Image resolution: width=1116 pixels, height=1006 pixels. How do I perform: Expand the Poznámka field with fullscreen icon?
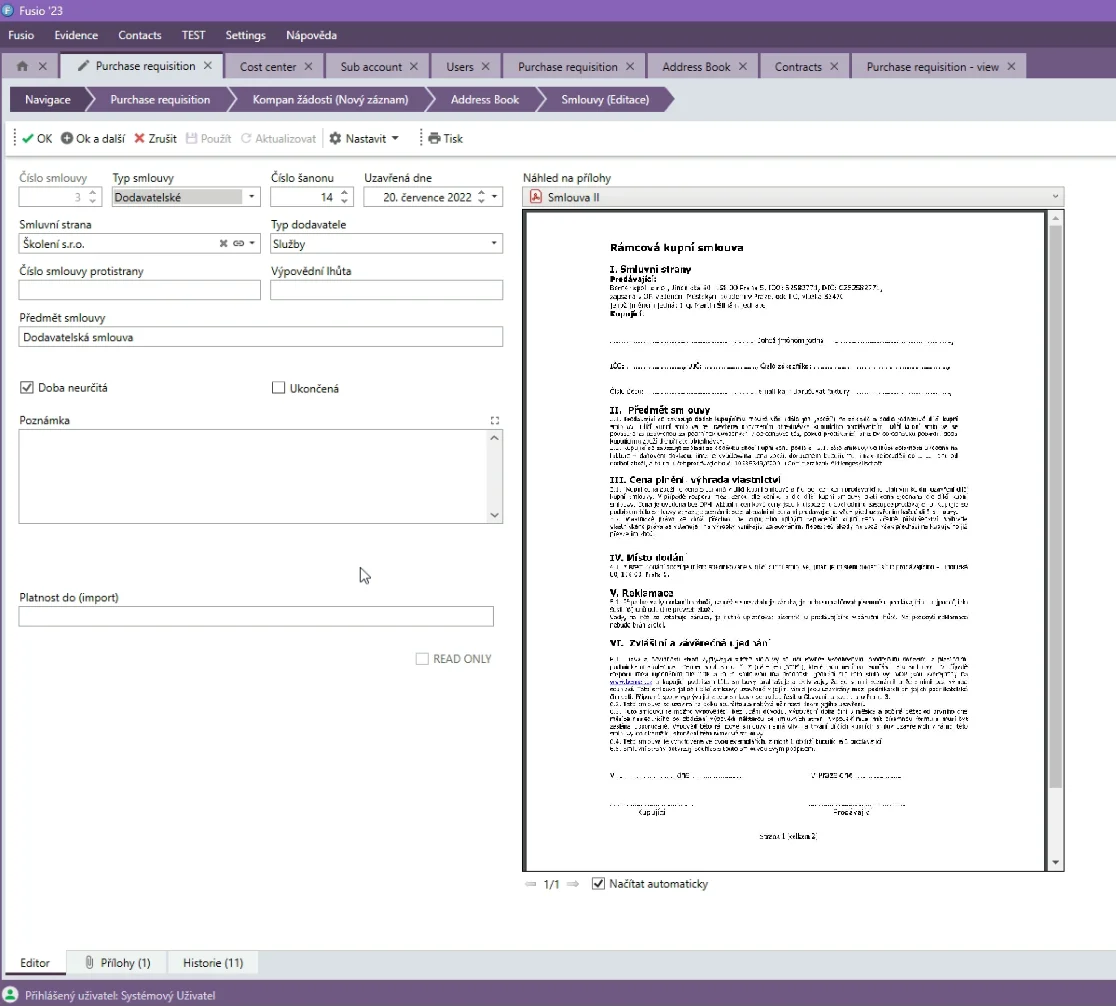[495, 420]
